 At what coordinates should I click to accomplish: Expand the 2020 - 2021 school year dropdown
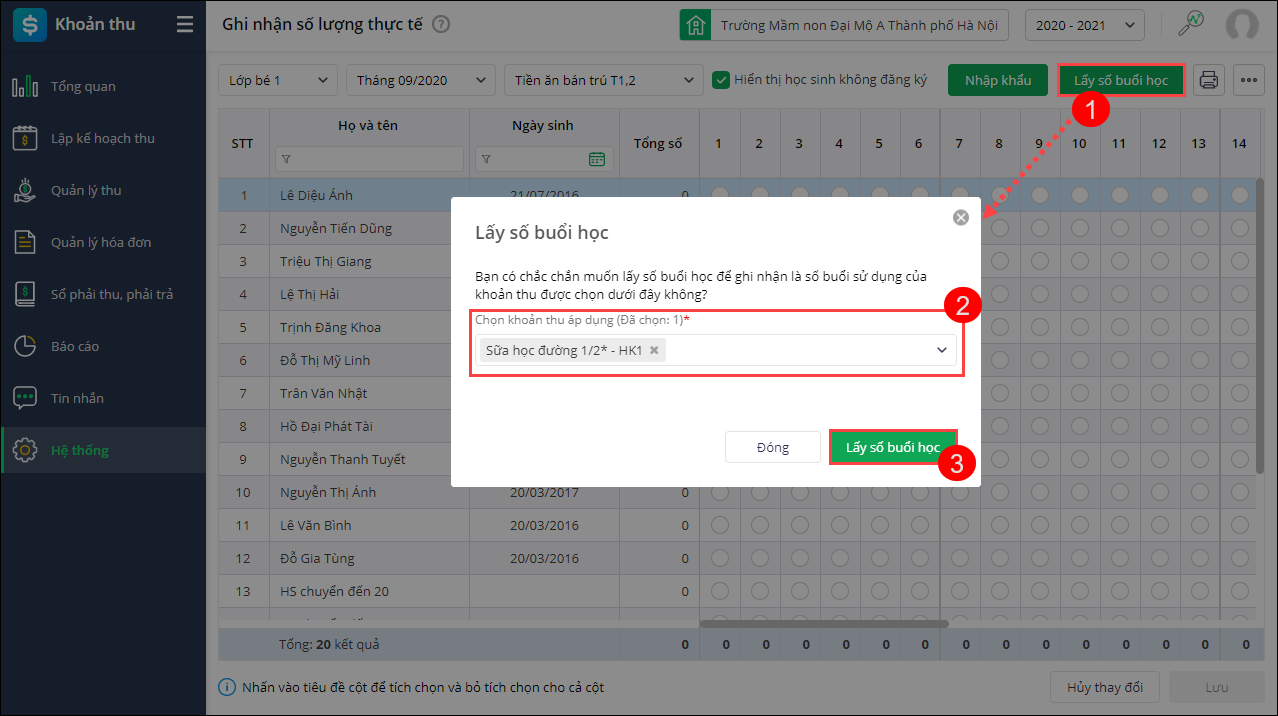pyautogui.click(x=1085, y=25)
